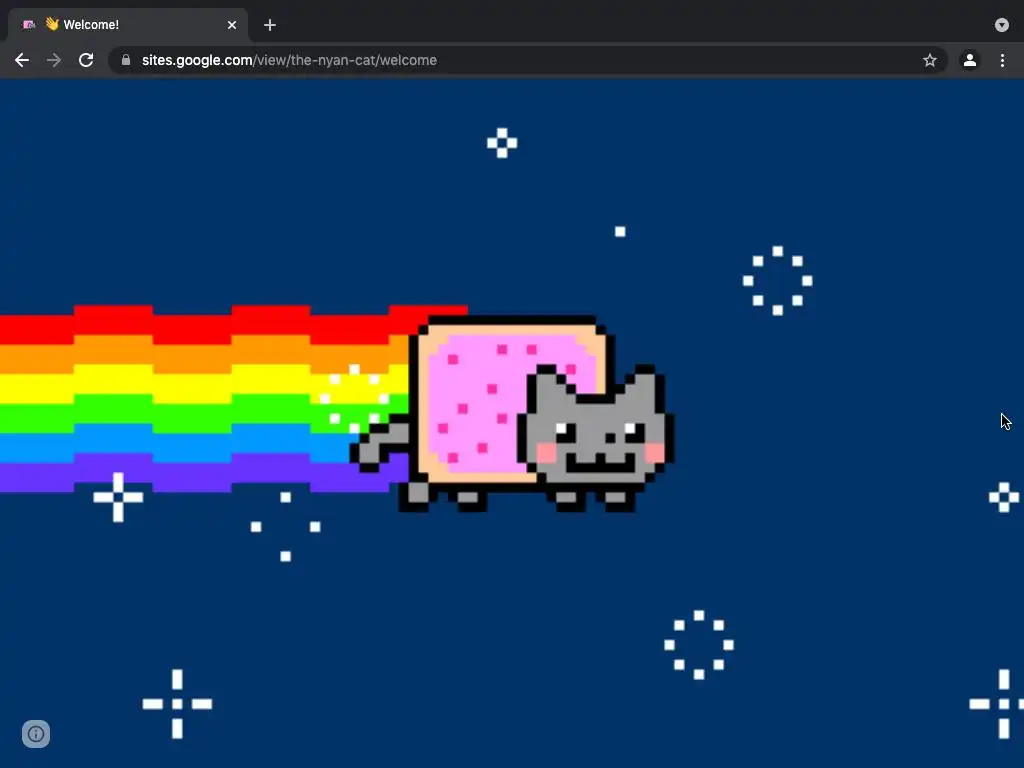The image size is (1024, 768).
Task: Open the Chrome profile menu
Action: 969,60
